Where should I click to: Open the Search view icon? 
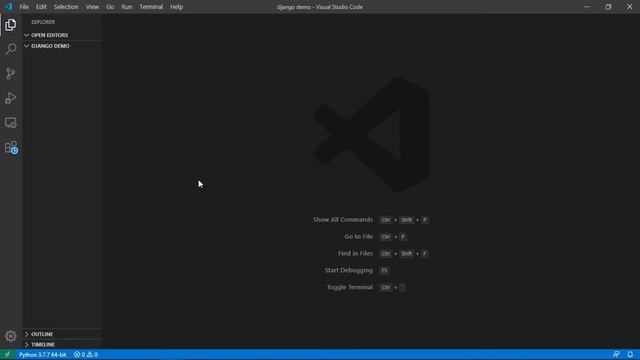coord(11,49)
